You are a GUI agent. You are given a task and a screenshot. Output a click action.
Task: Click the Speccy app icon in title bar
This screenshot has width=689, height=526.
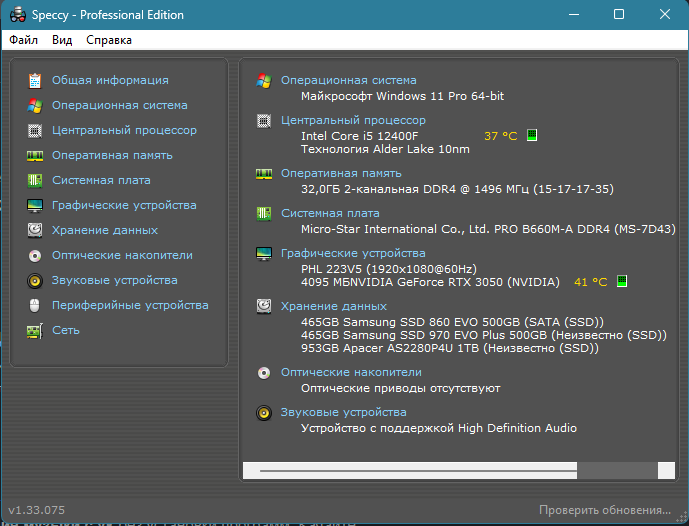(18, 15)
